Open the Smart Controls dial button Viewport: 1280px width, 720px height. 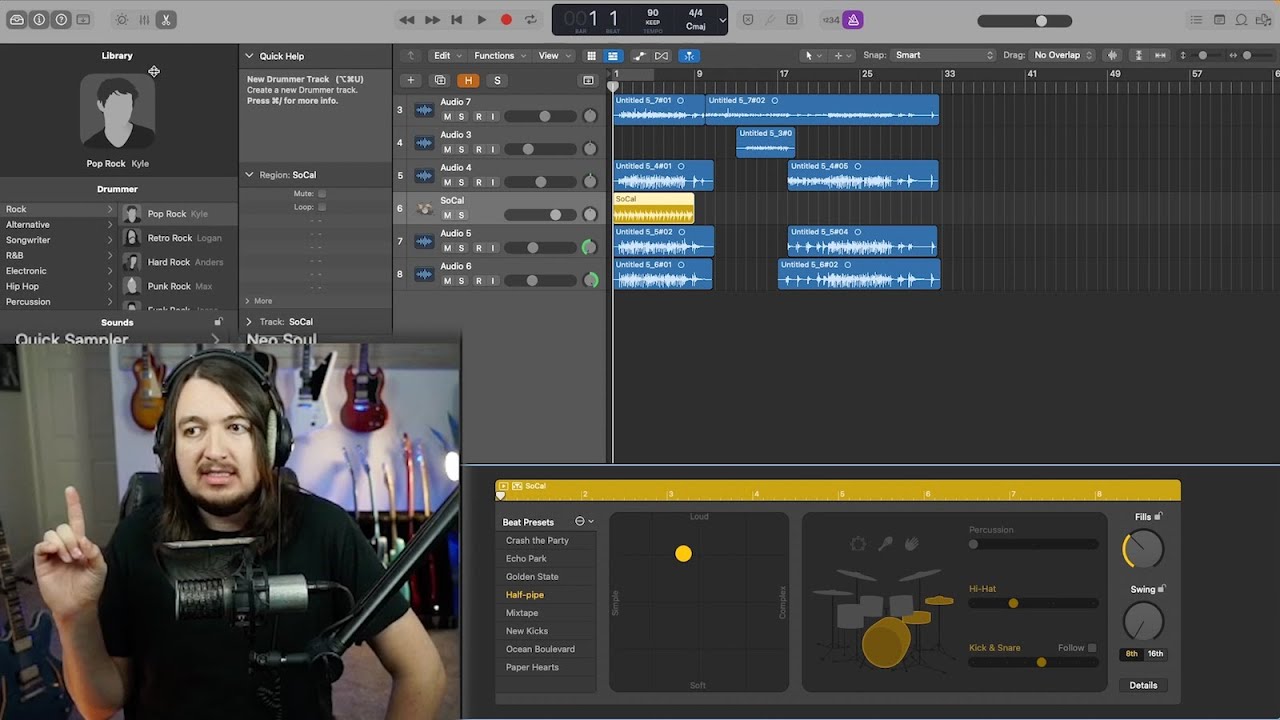click(x=121, y=19)
